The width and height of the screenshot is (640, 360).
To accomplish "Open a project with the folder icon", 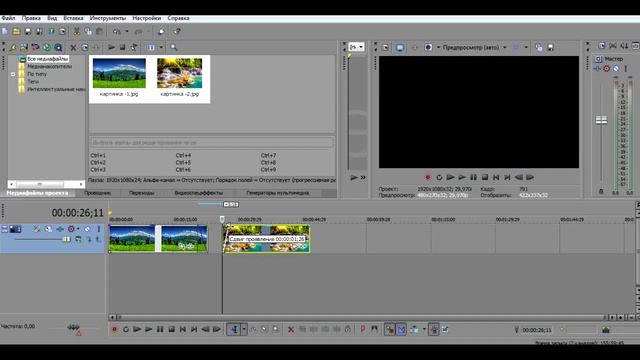I will coord(16,31).
